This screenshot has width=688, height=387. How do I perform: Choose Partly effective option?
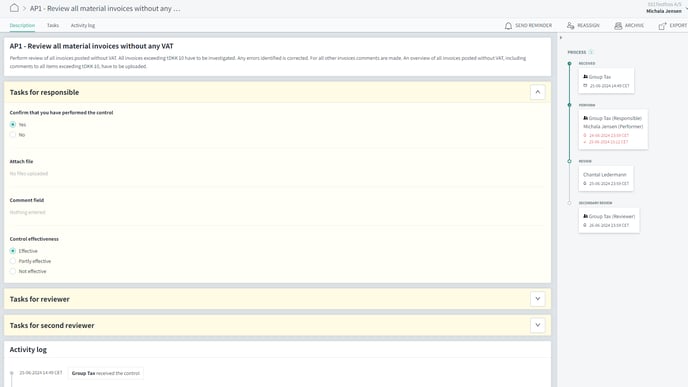[13, 261]
